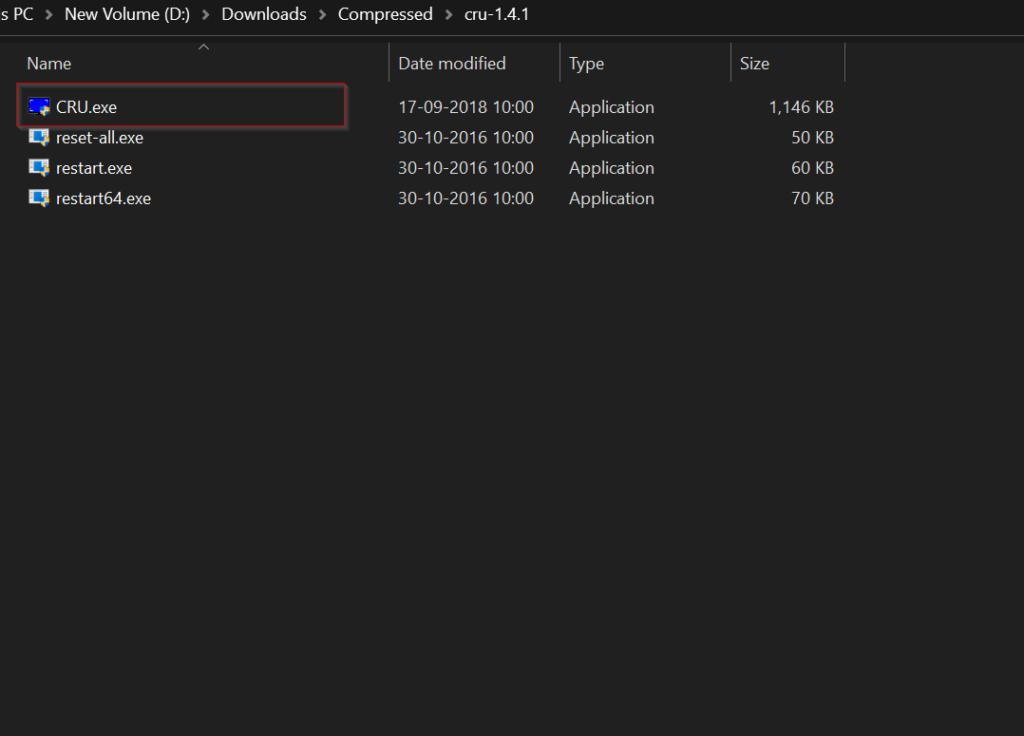Click date modified of restart64.exe row
Viewport: 1024px width, 736px height.
466,199
